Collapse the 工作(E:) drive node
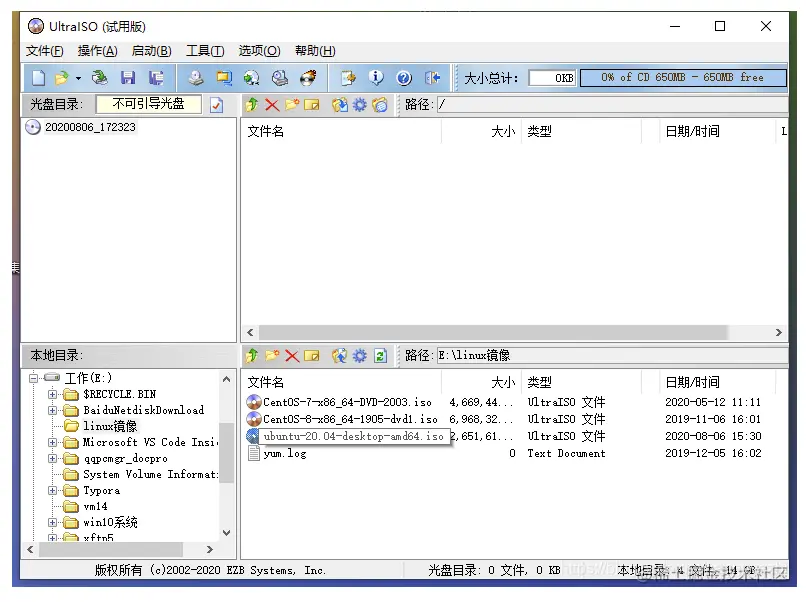The width and height of the screenshot is (806, 602). click(33, 378)
